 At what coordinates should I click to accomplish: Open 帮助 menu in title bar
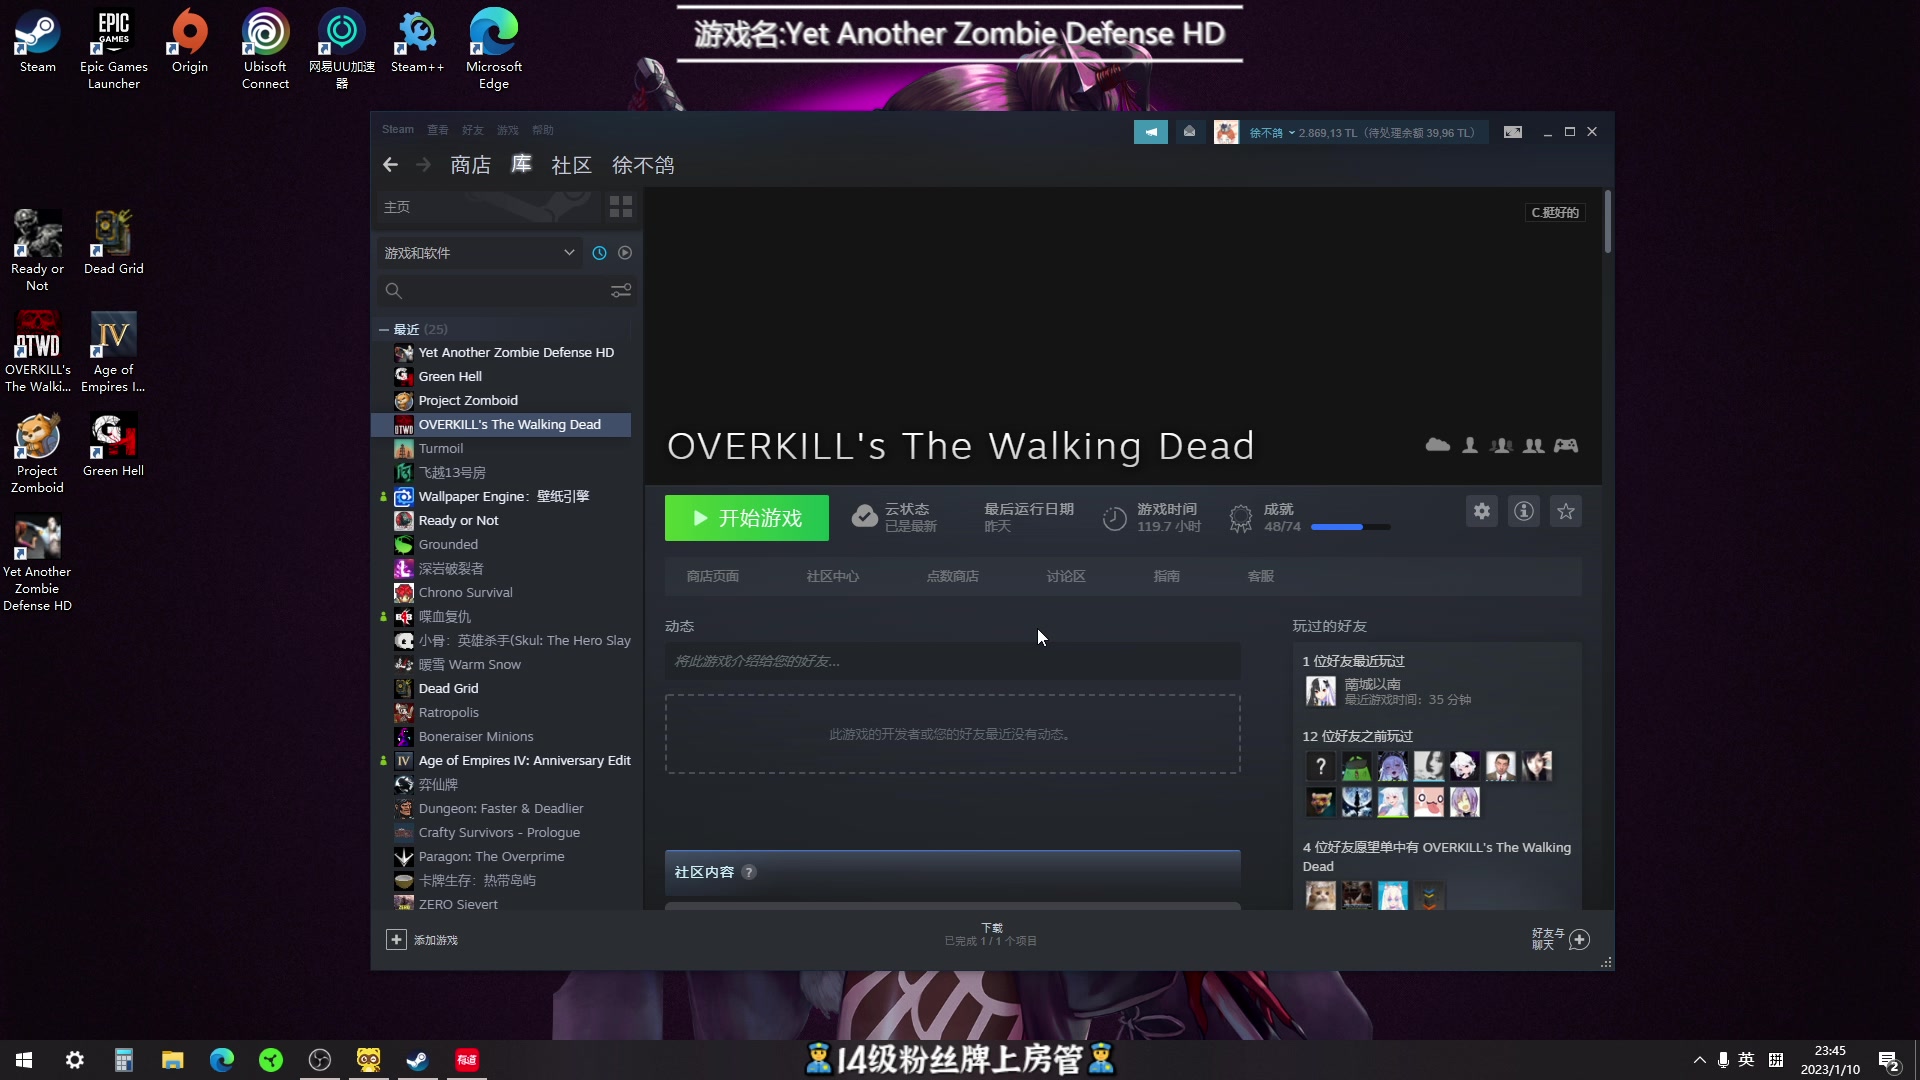pyautogui.click(x=543, y=130)
